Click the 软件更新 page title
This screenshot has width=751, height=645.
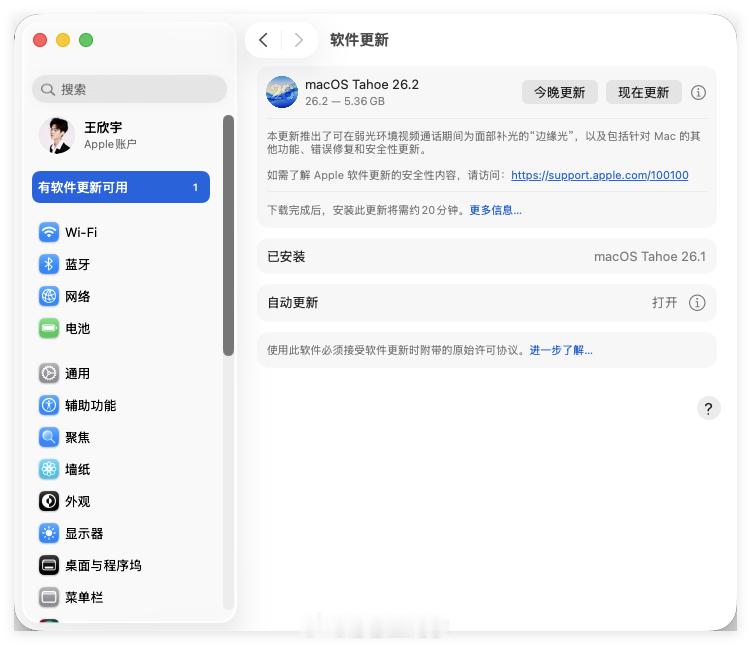[359, 40]
